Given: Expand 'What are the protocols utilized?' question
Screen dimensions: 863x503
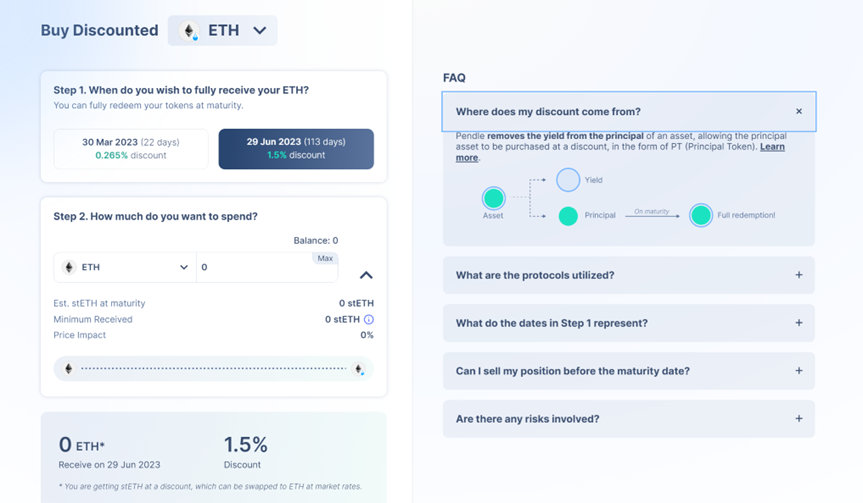Looking at the screenshot, I should coord(629,275).
